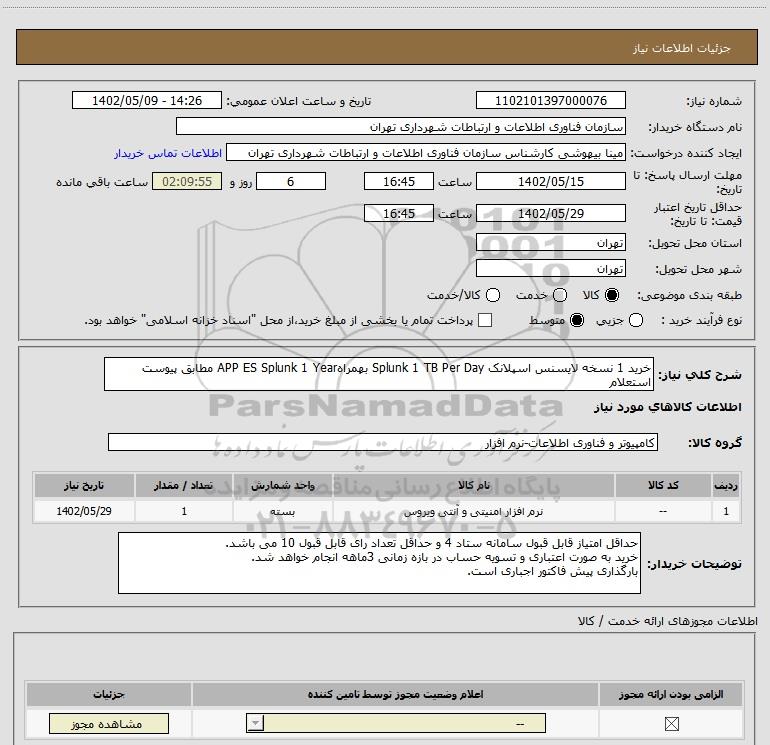Click the remaining time 02:09:55 field
The image size is (770, 745).
187,181
